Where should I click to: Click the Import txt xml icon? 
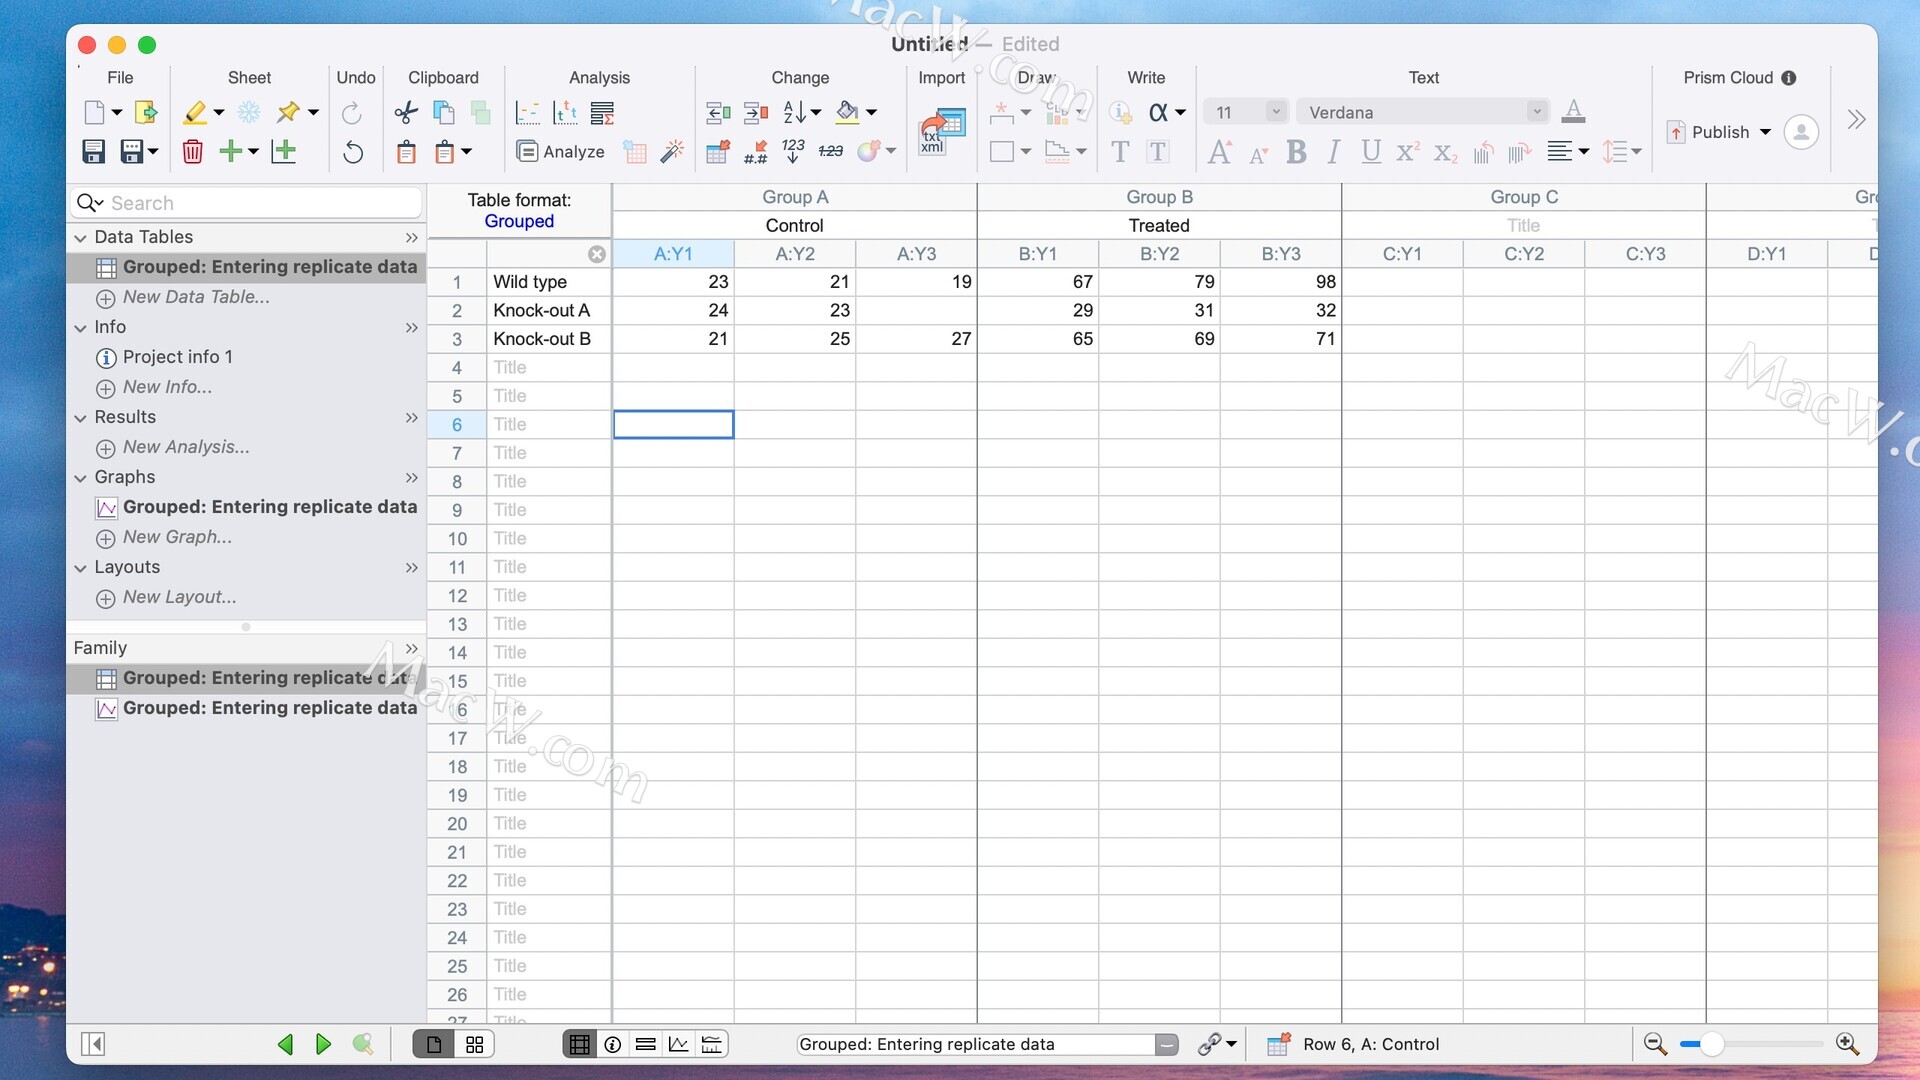pos(942,132)
